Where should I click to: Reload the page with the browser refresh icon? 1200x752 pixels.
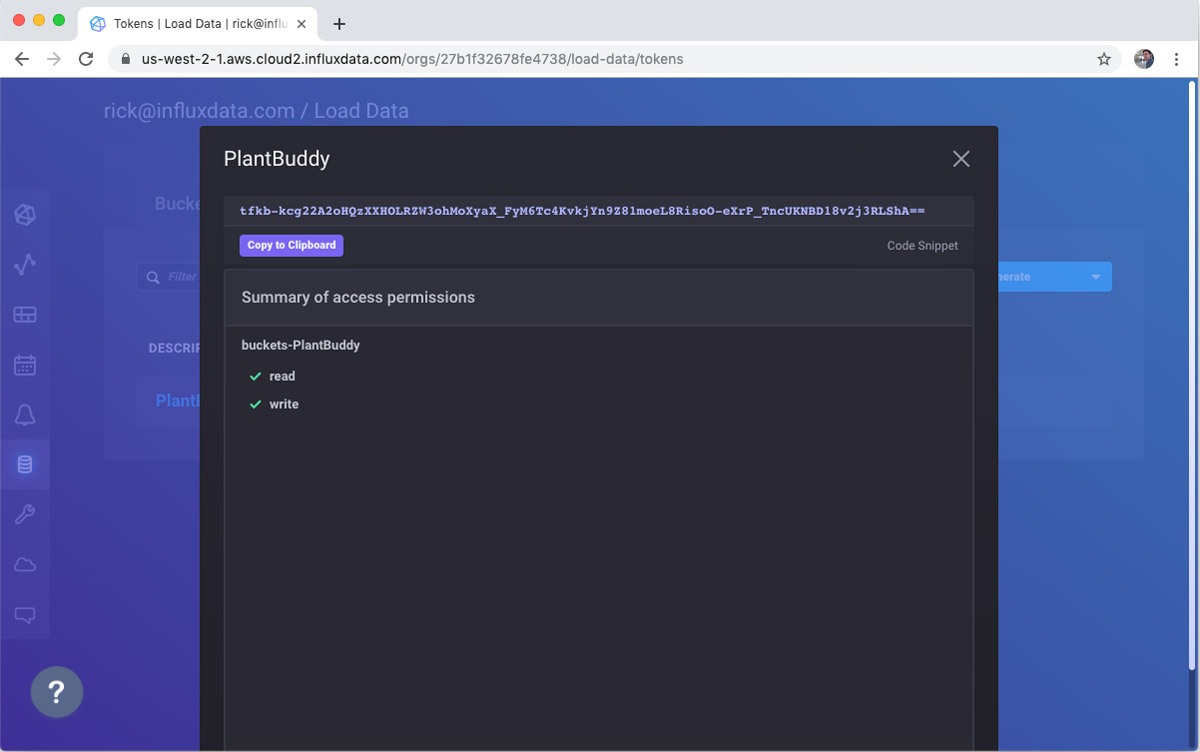[x=85, y=59]
